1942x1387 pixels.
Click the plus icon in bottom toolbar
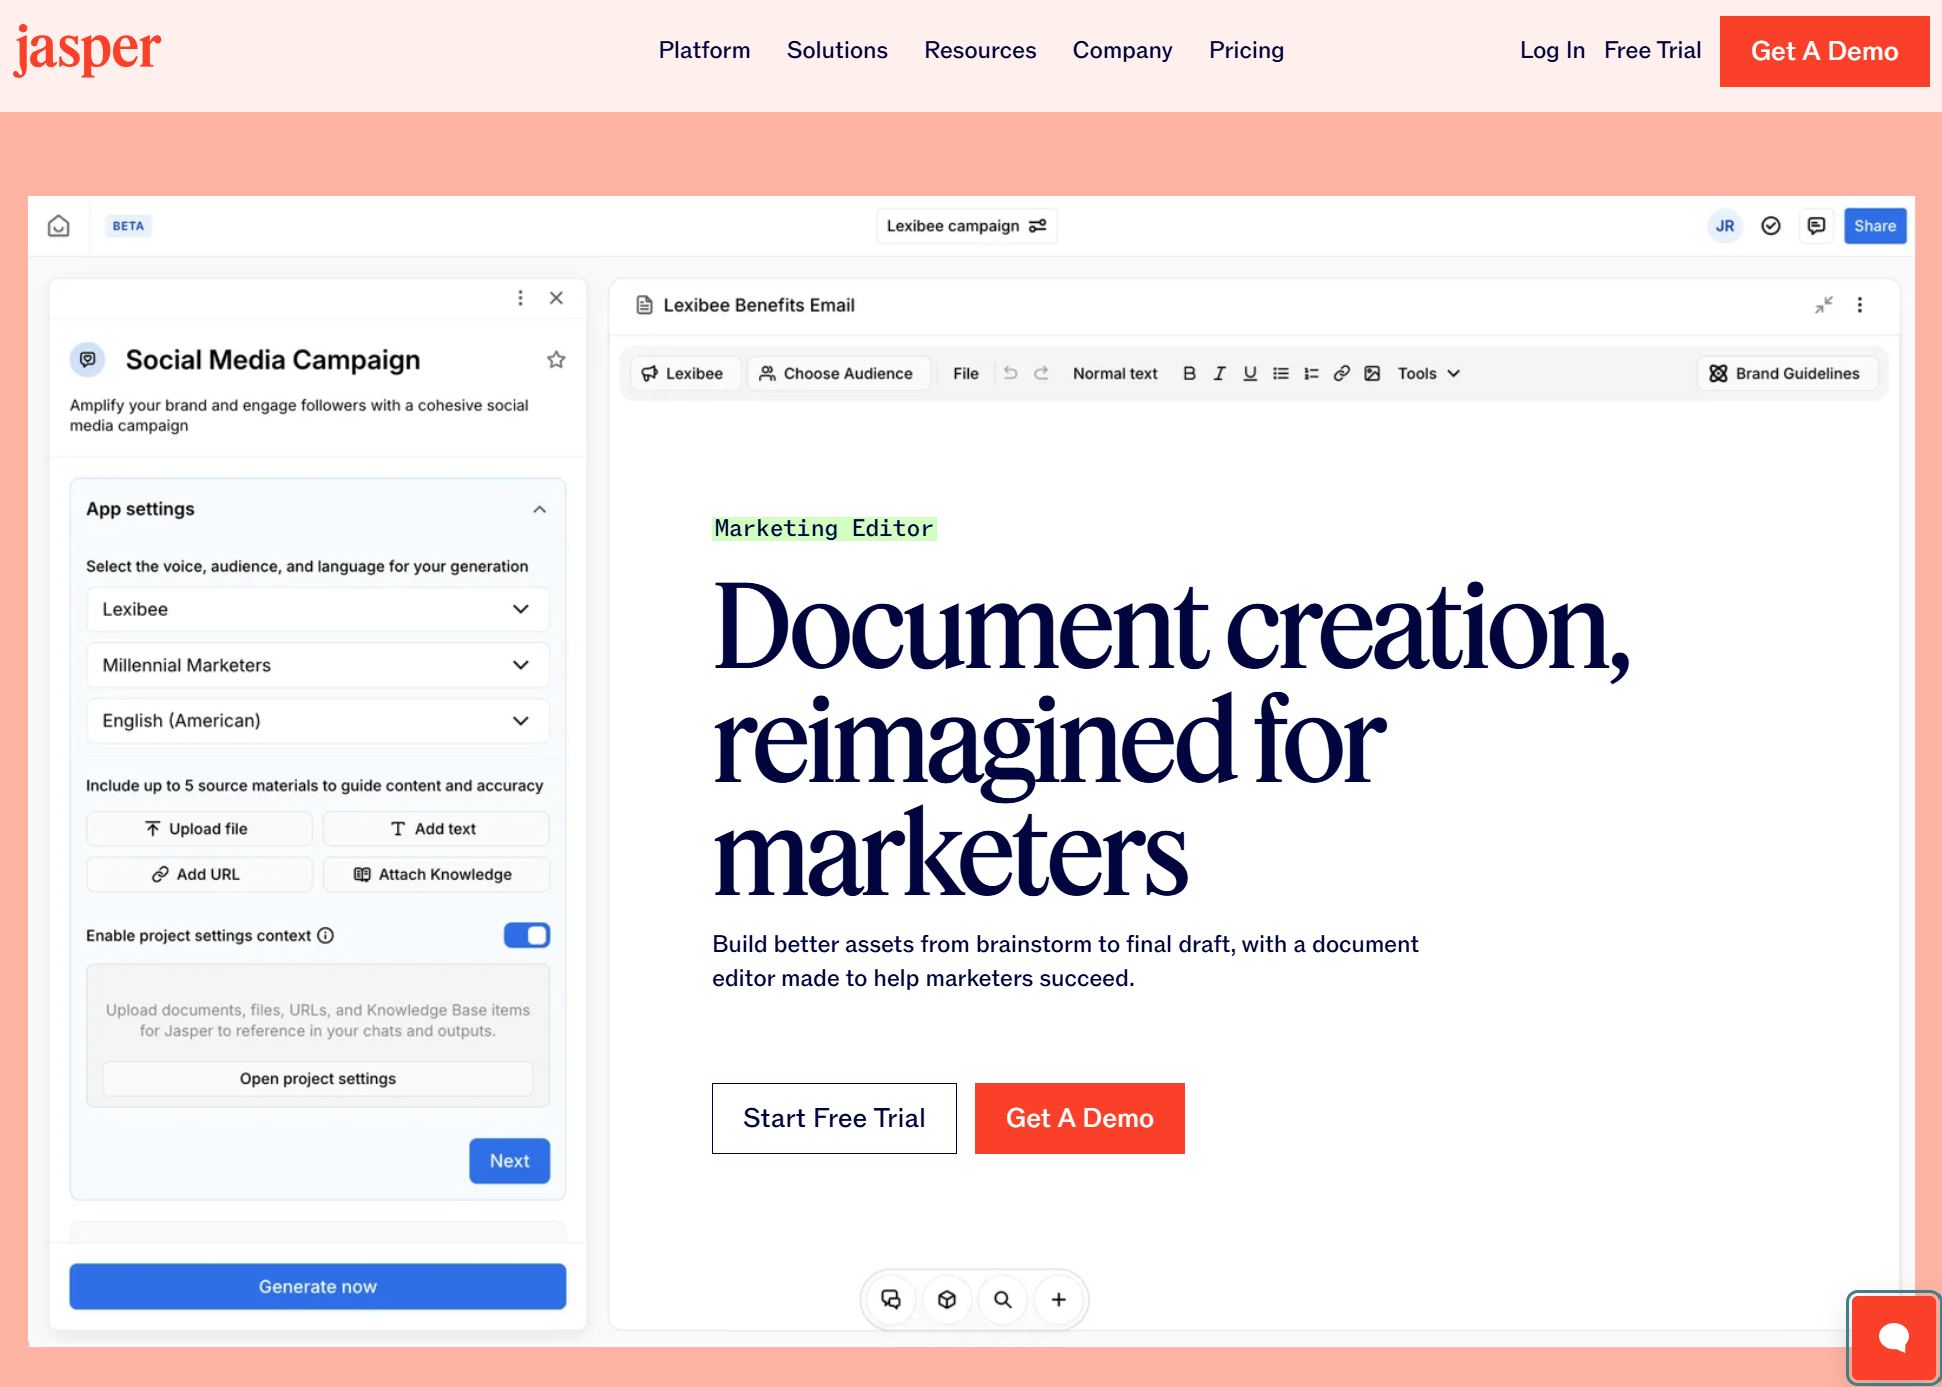tap(1058, 1299)
